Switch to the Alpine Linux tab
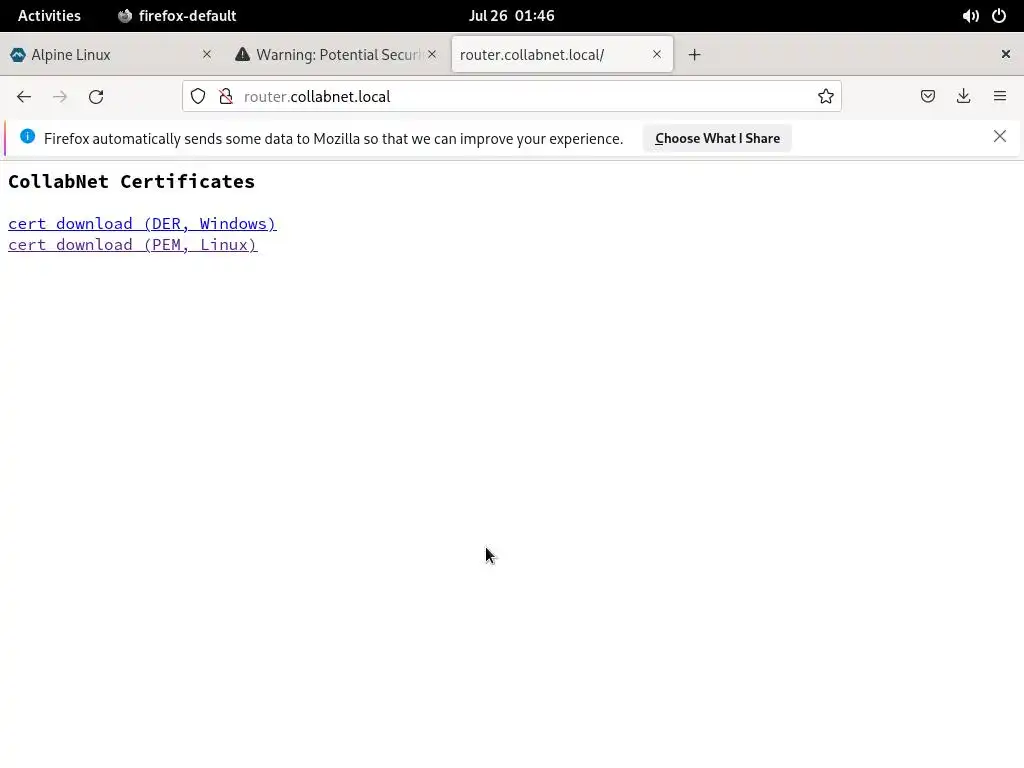This screenshot has height=768, width=1024. (112, 55)
